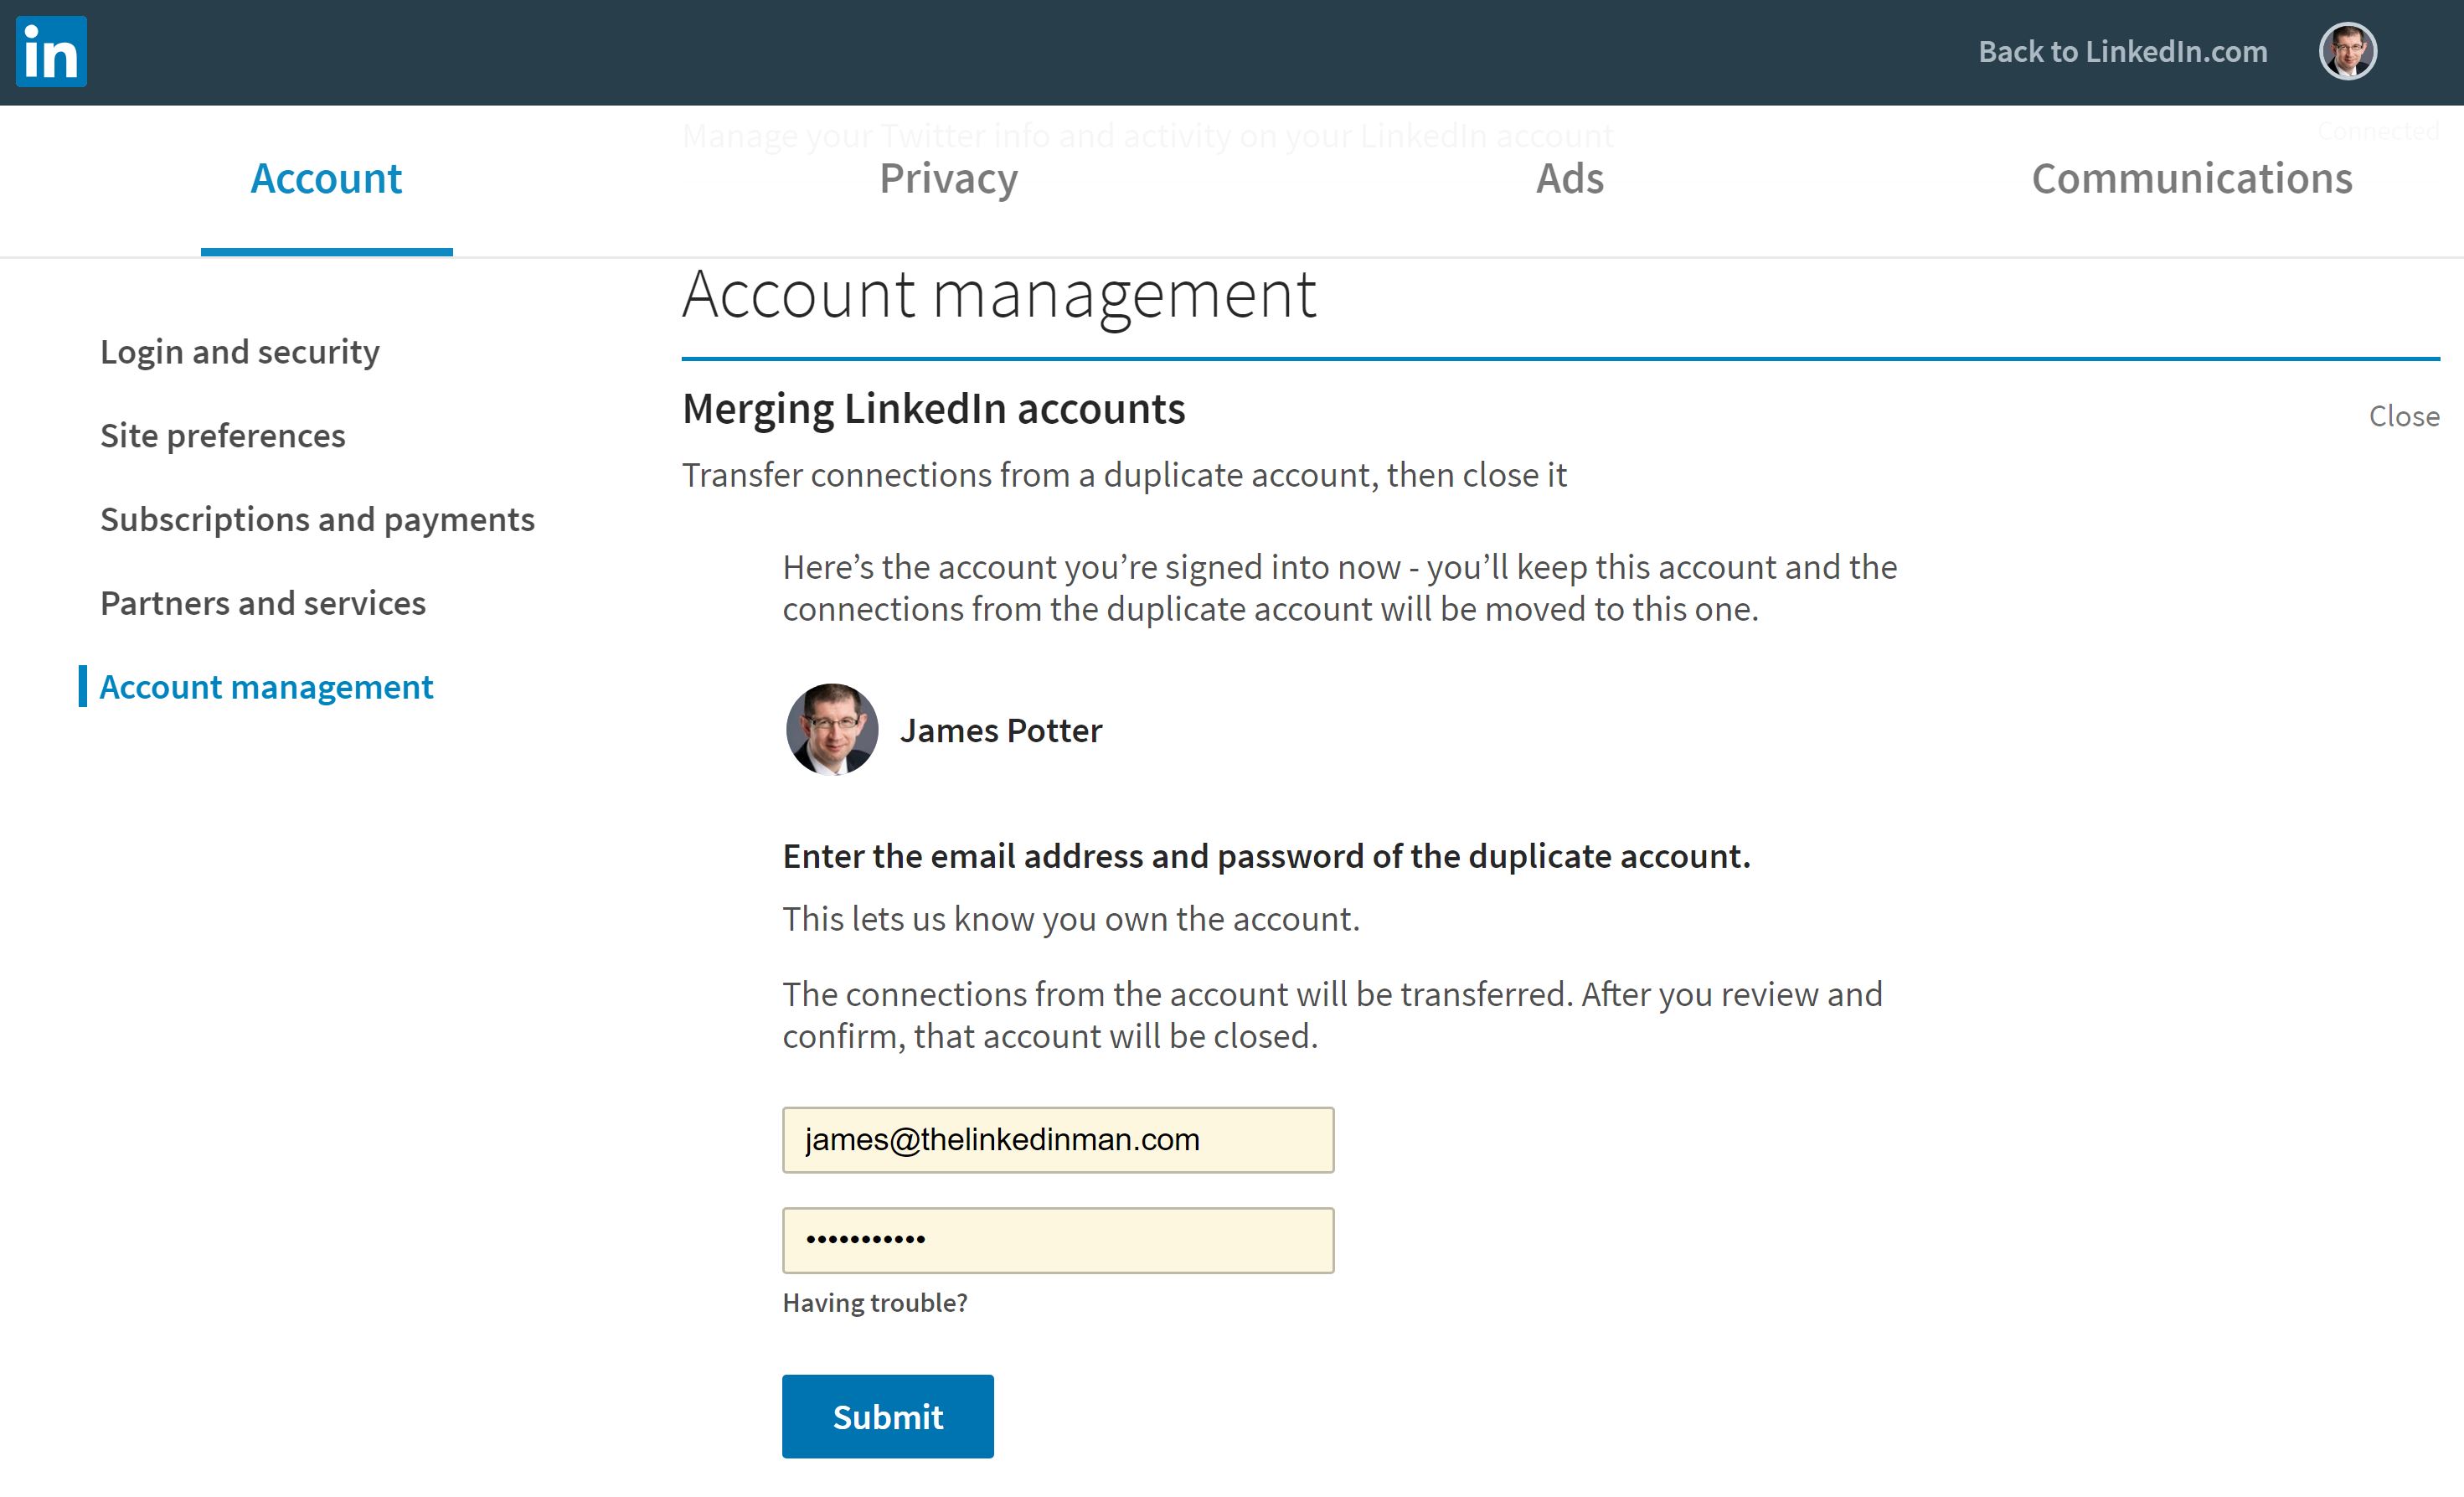Focus the duplicate account password field

[1058, 1240]
